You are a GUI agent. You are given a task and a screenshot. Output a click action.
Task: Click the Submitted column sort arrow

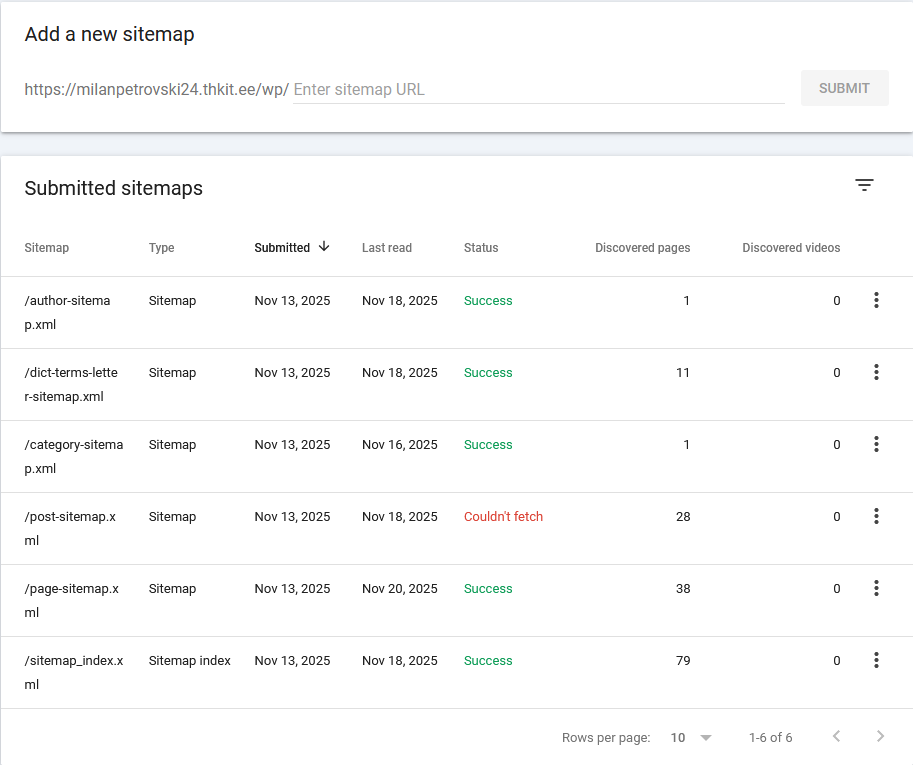[x=324, y=247]
